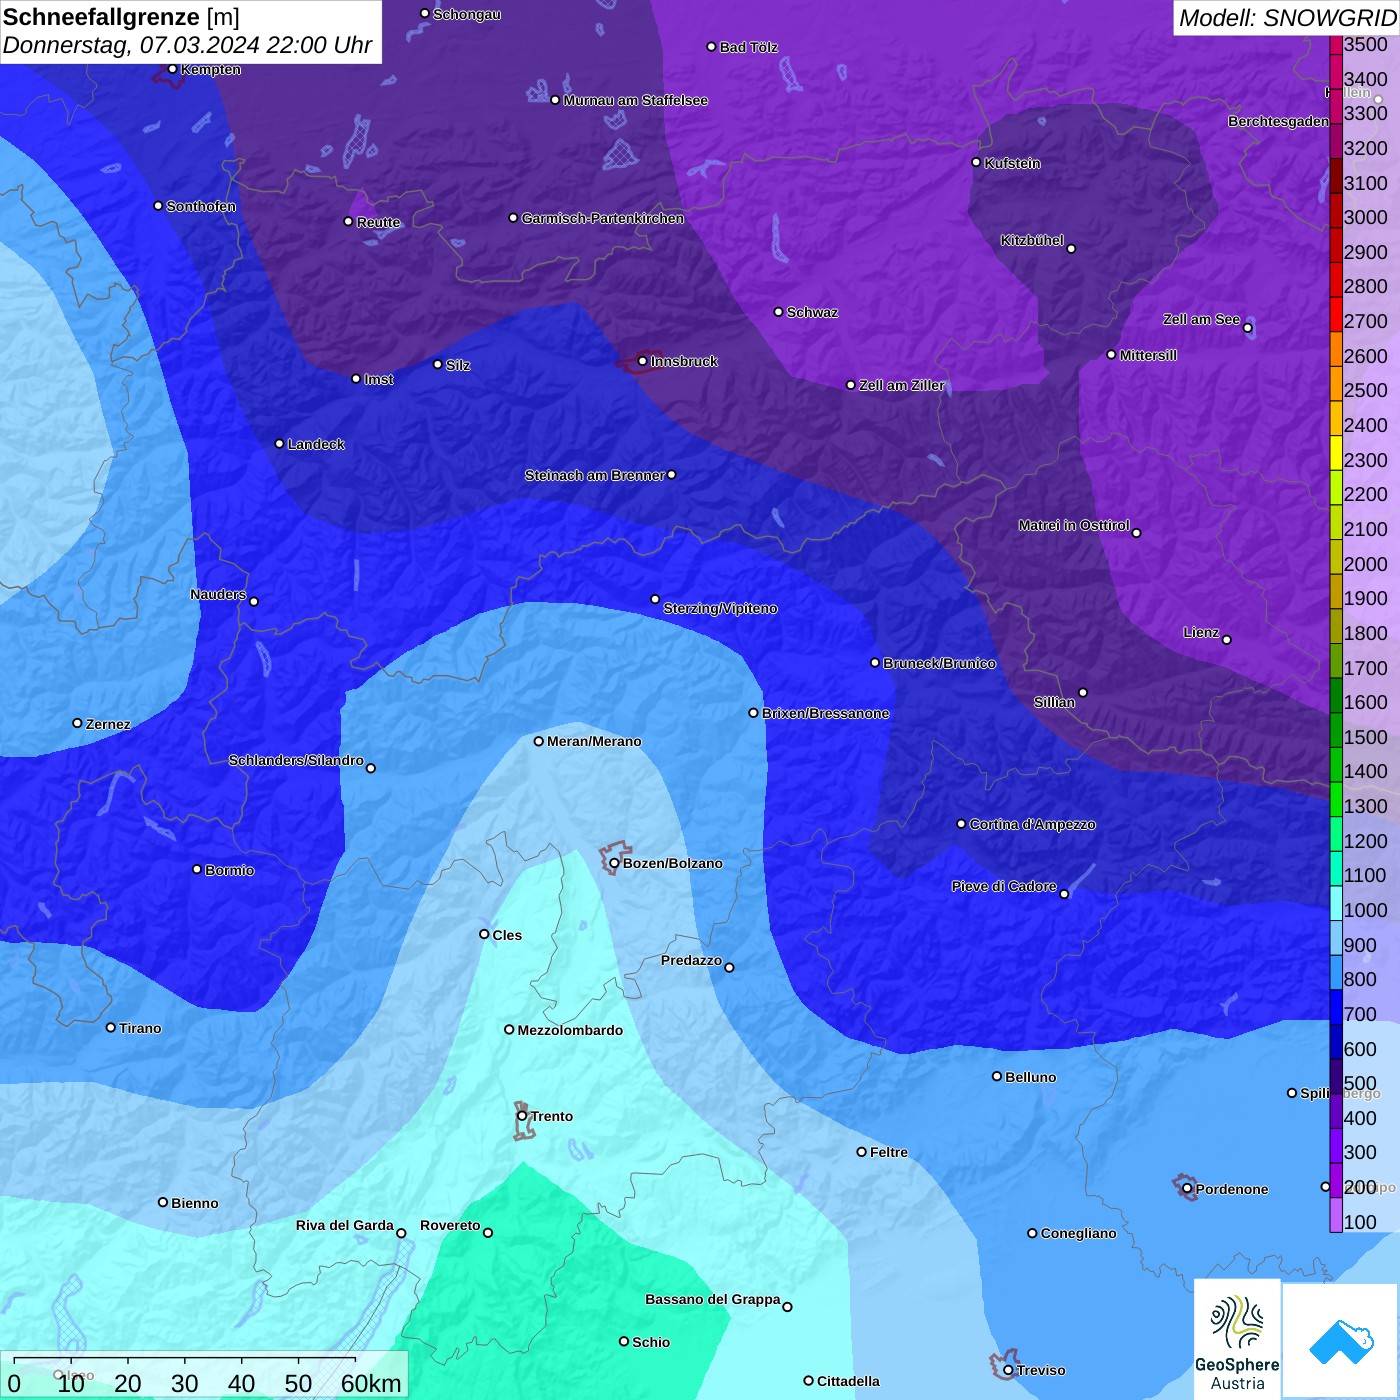Click the Schlanders/Silandro label
Viewport: 1400px width, 1400px height.
[296, 760]
